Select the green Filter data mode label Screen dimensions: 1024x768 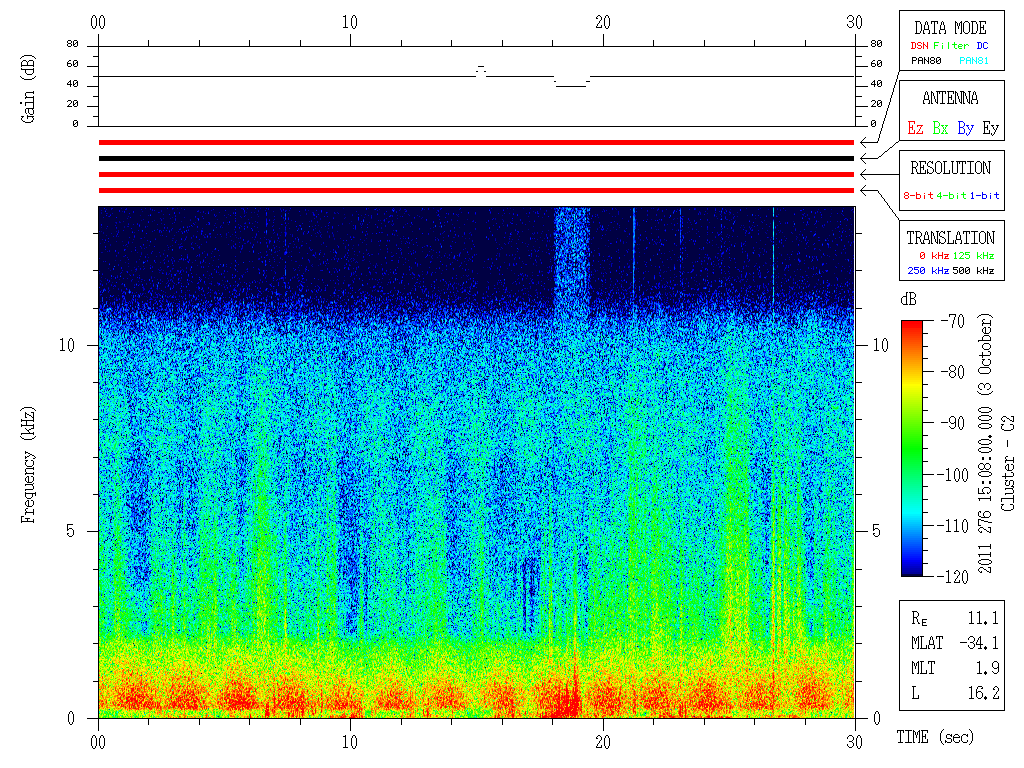pos(951,46)
